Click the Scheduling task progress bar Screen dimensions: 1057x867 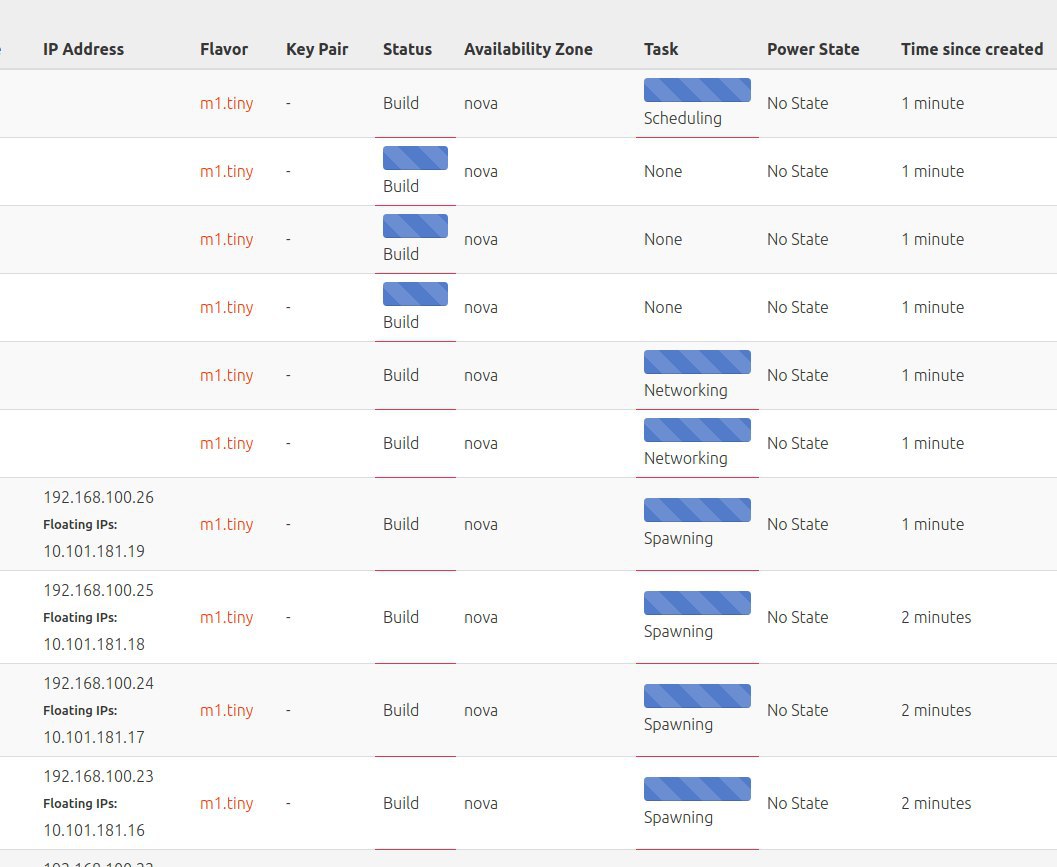click(697, 90)
